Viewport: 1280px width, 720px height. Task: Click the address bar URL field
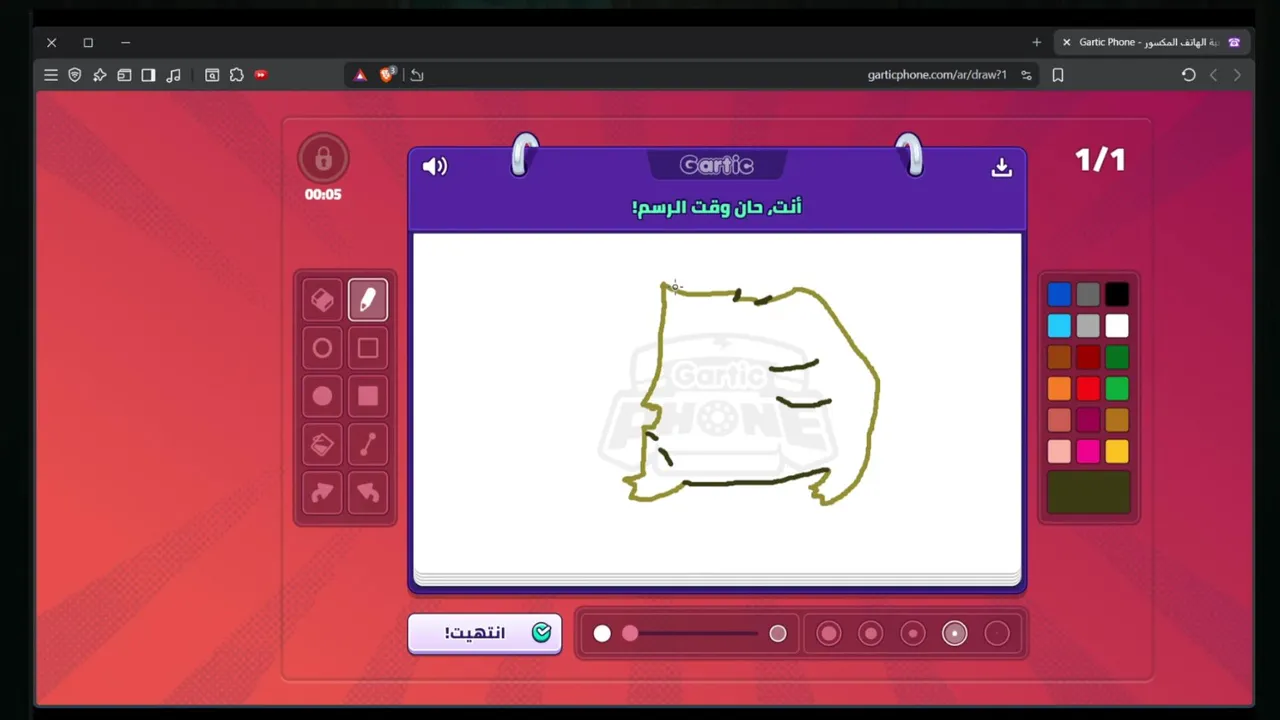(x=936, y=75)
